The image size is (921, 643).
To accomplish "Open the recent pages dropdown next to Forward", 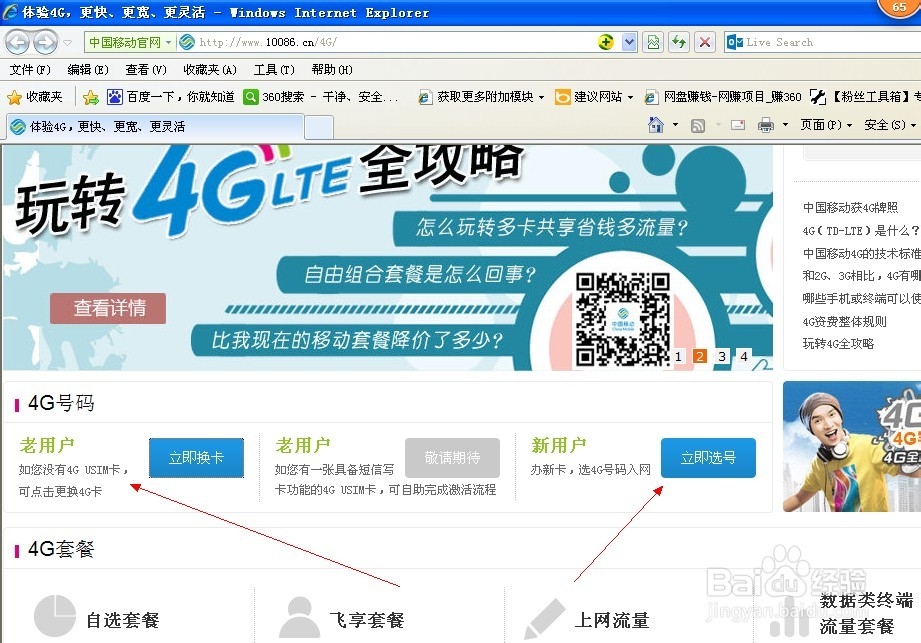I will point(68,43).
